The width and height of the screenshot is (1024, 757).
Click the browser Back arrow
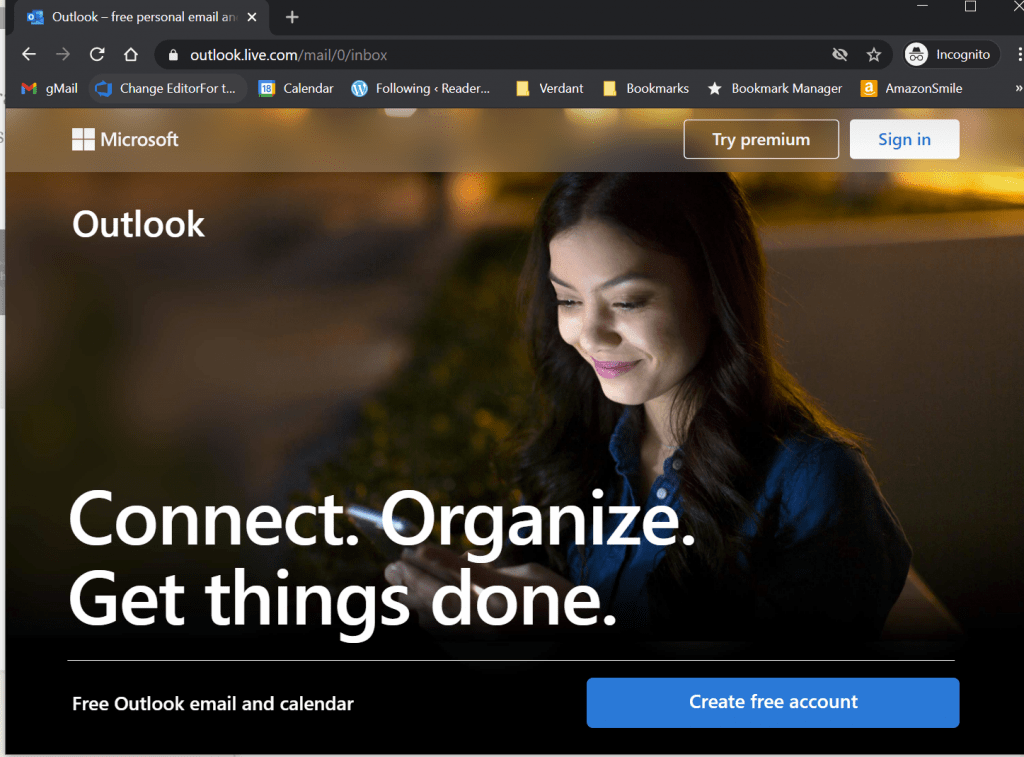29,55
